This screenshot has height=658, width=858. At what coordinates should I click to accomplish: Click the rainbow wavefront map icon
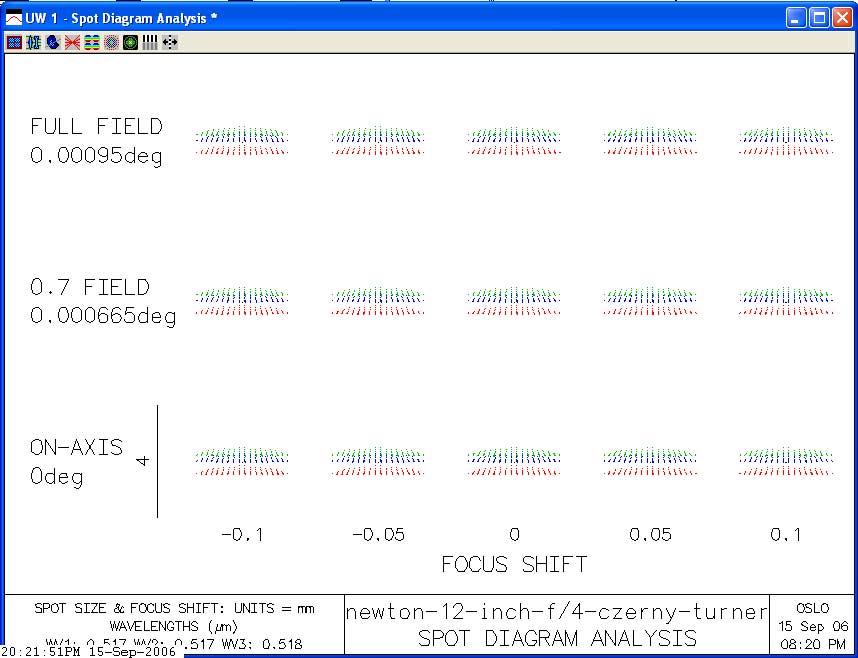click(91, 43)
